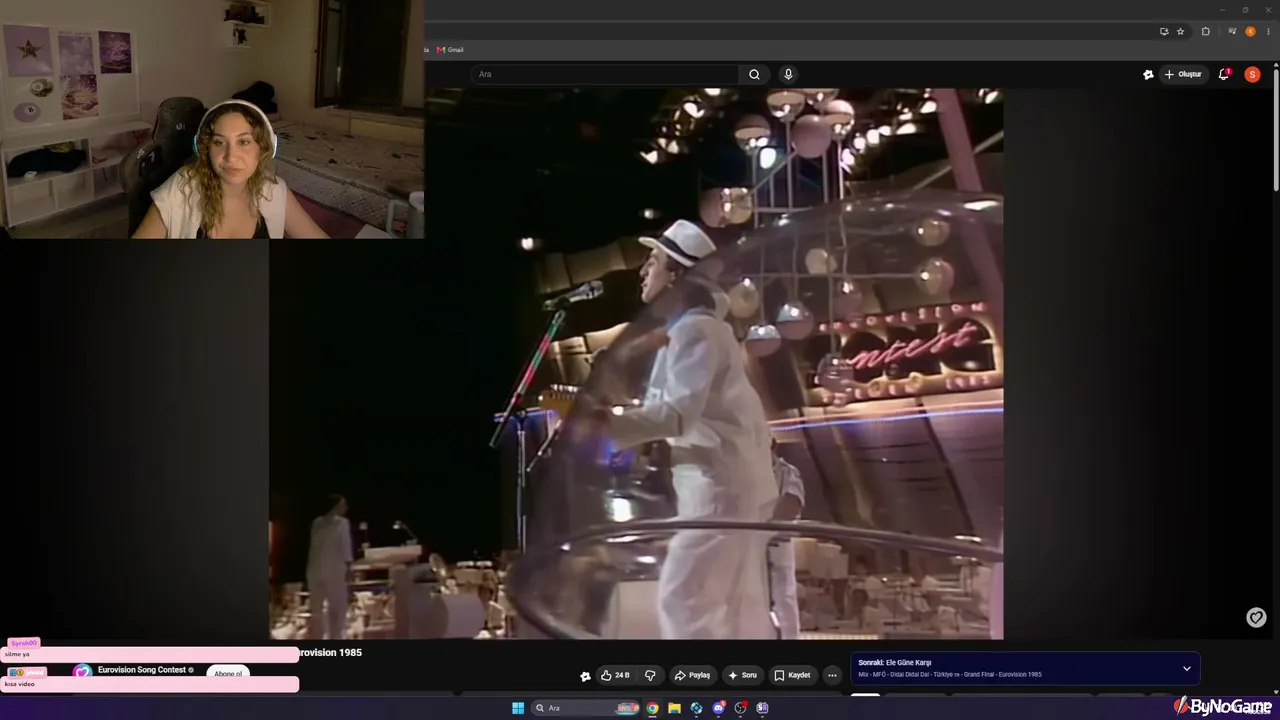Focus the YouTube Ara search field
The width and height of the screenshot is (1280, 720).
[606, 74]
